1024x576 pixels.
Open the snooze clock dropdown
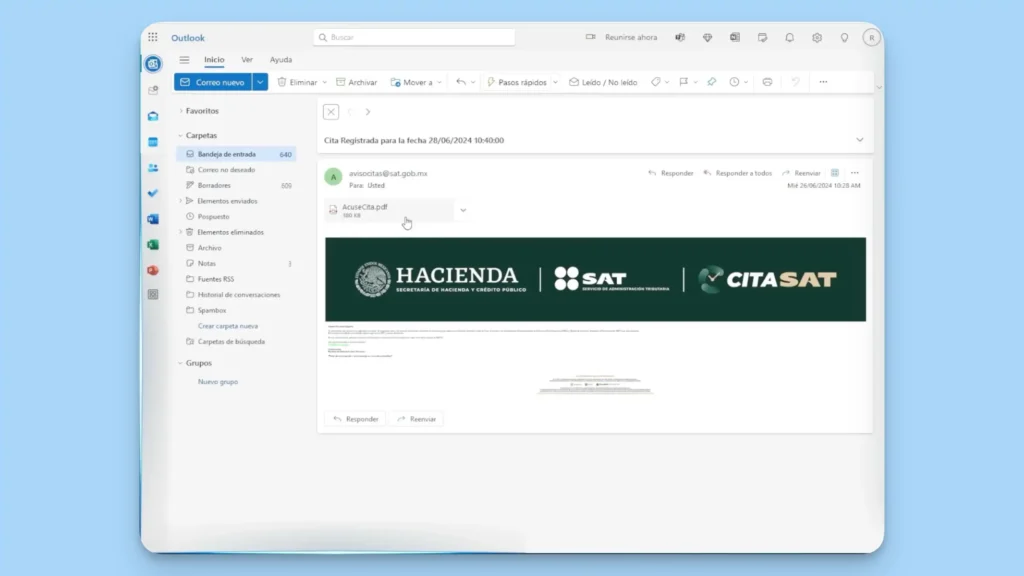745,82
